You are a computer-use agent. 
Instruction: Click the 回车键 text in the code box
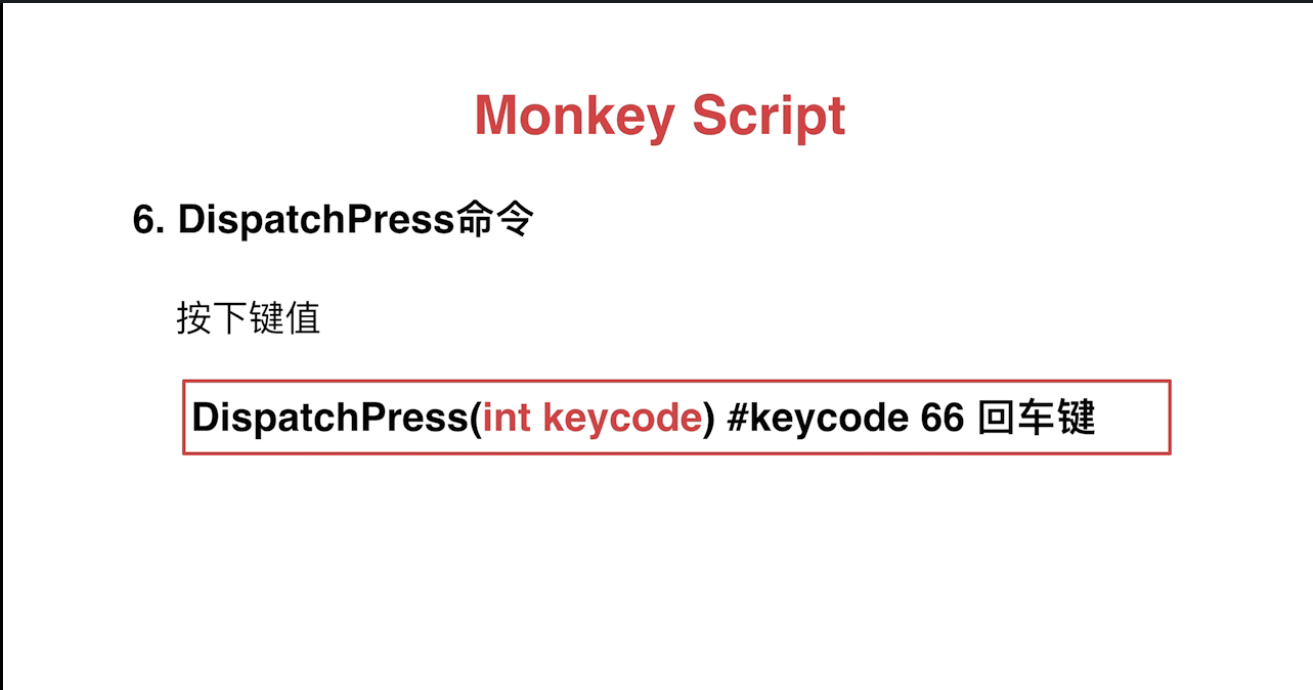pos(1036,418)
